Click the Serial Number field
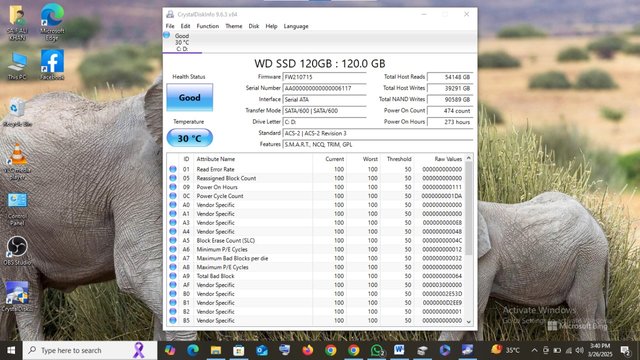The height and width of the screenshot is (360, 640). (x=324, y=88)
